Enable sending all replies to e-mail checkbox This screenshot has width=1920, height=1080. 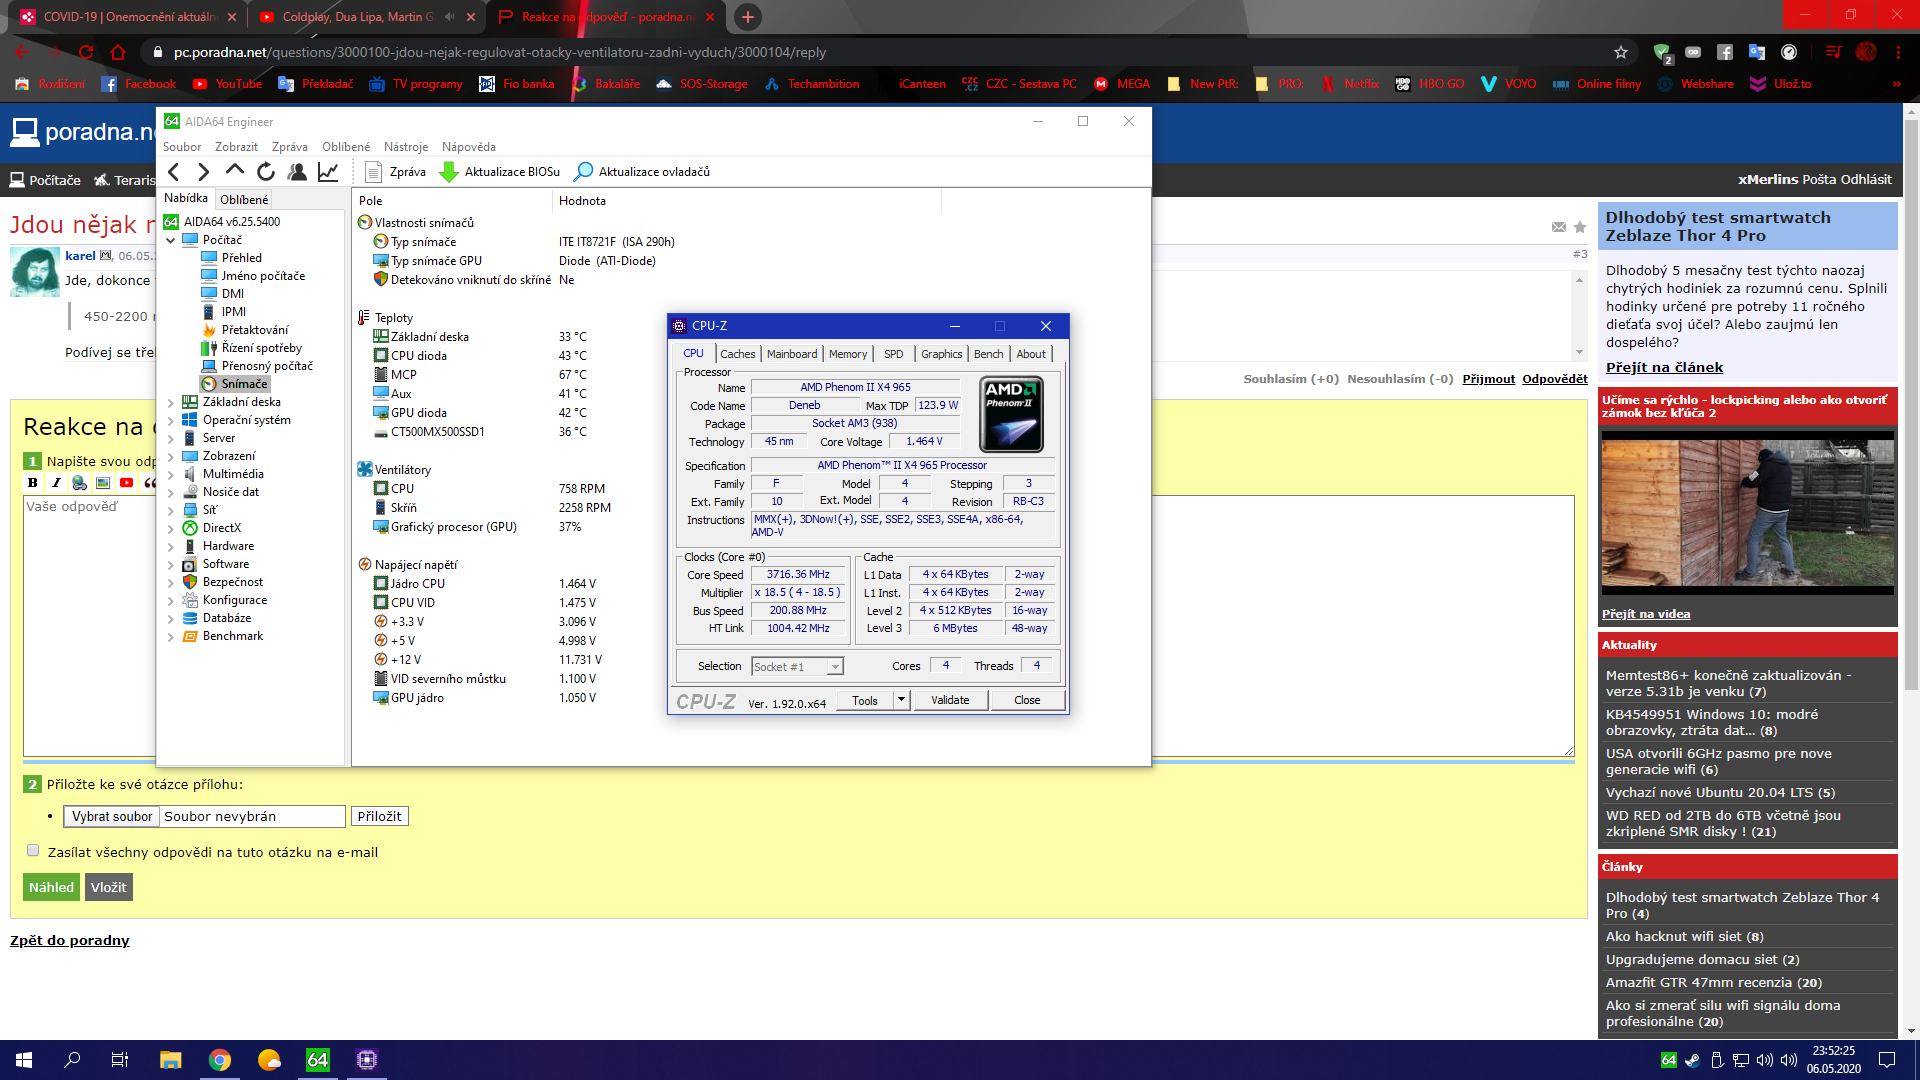pos(33,851)
